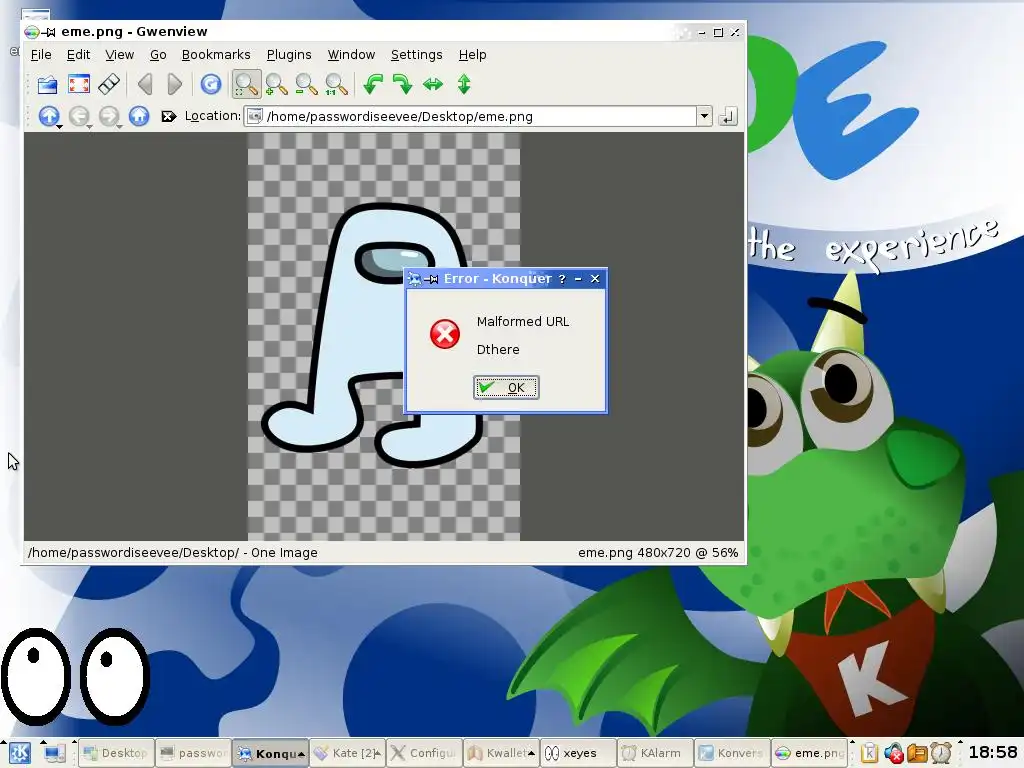The height and width of the screenshot is (768, 1024).
Task: Clear the location bar
Action: click(x=168, y=116)
